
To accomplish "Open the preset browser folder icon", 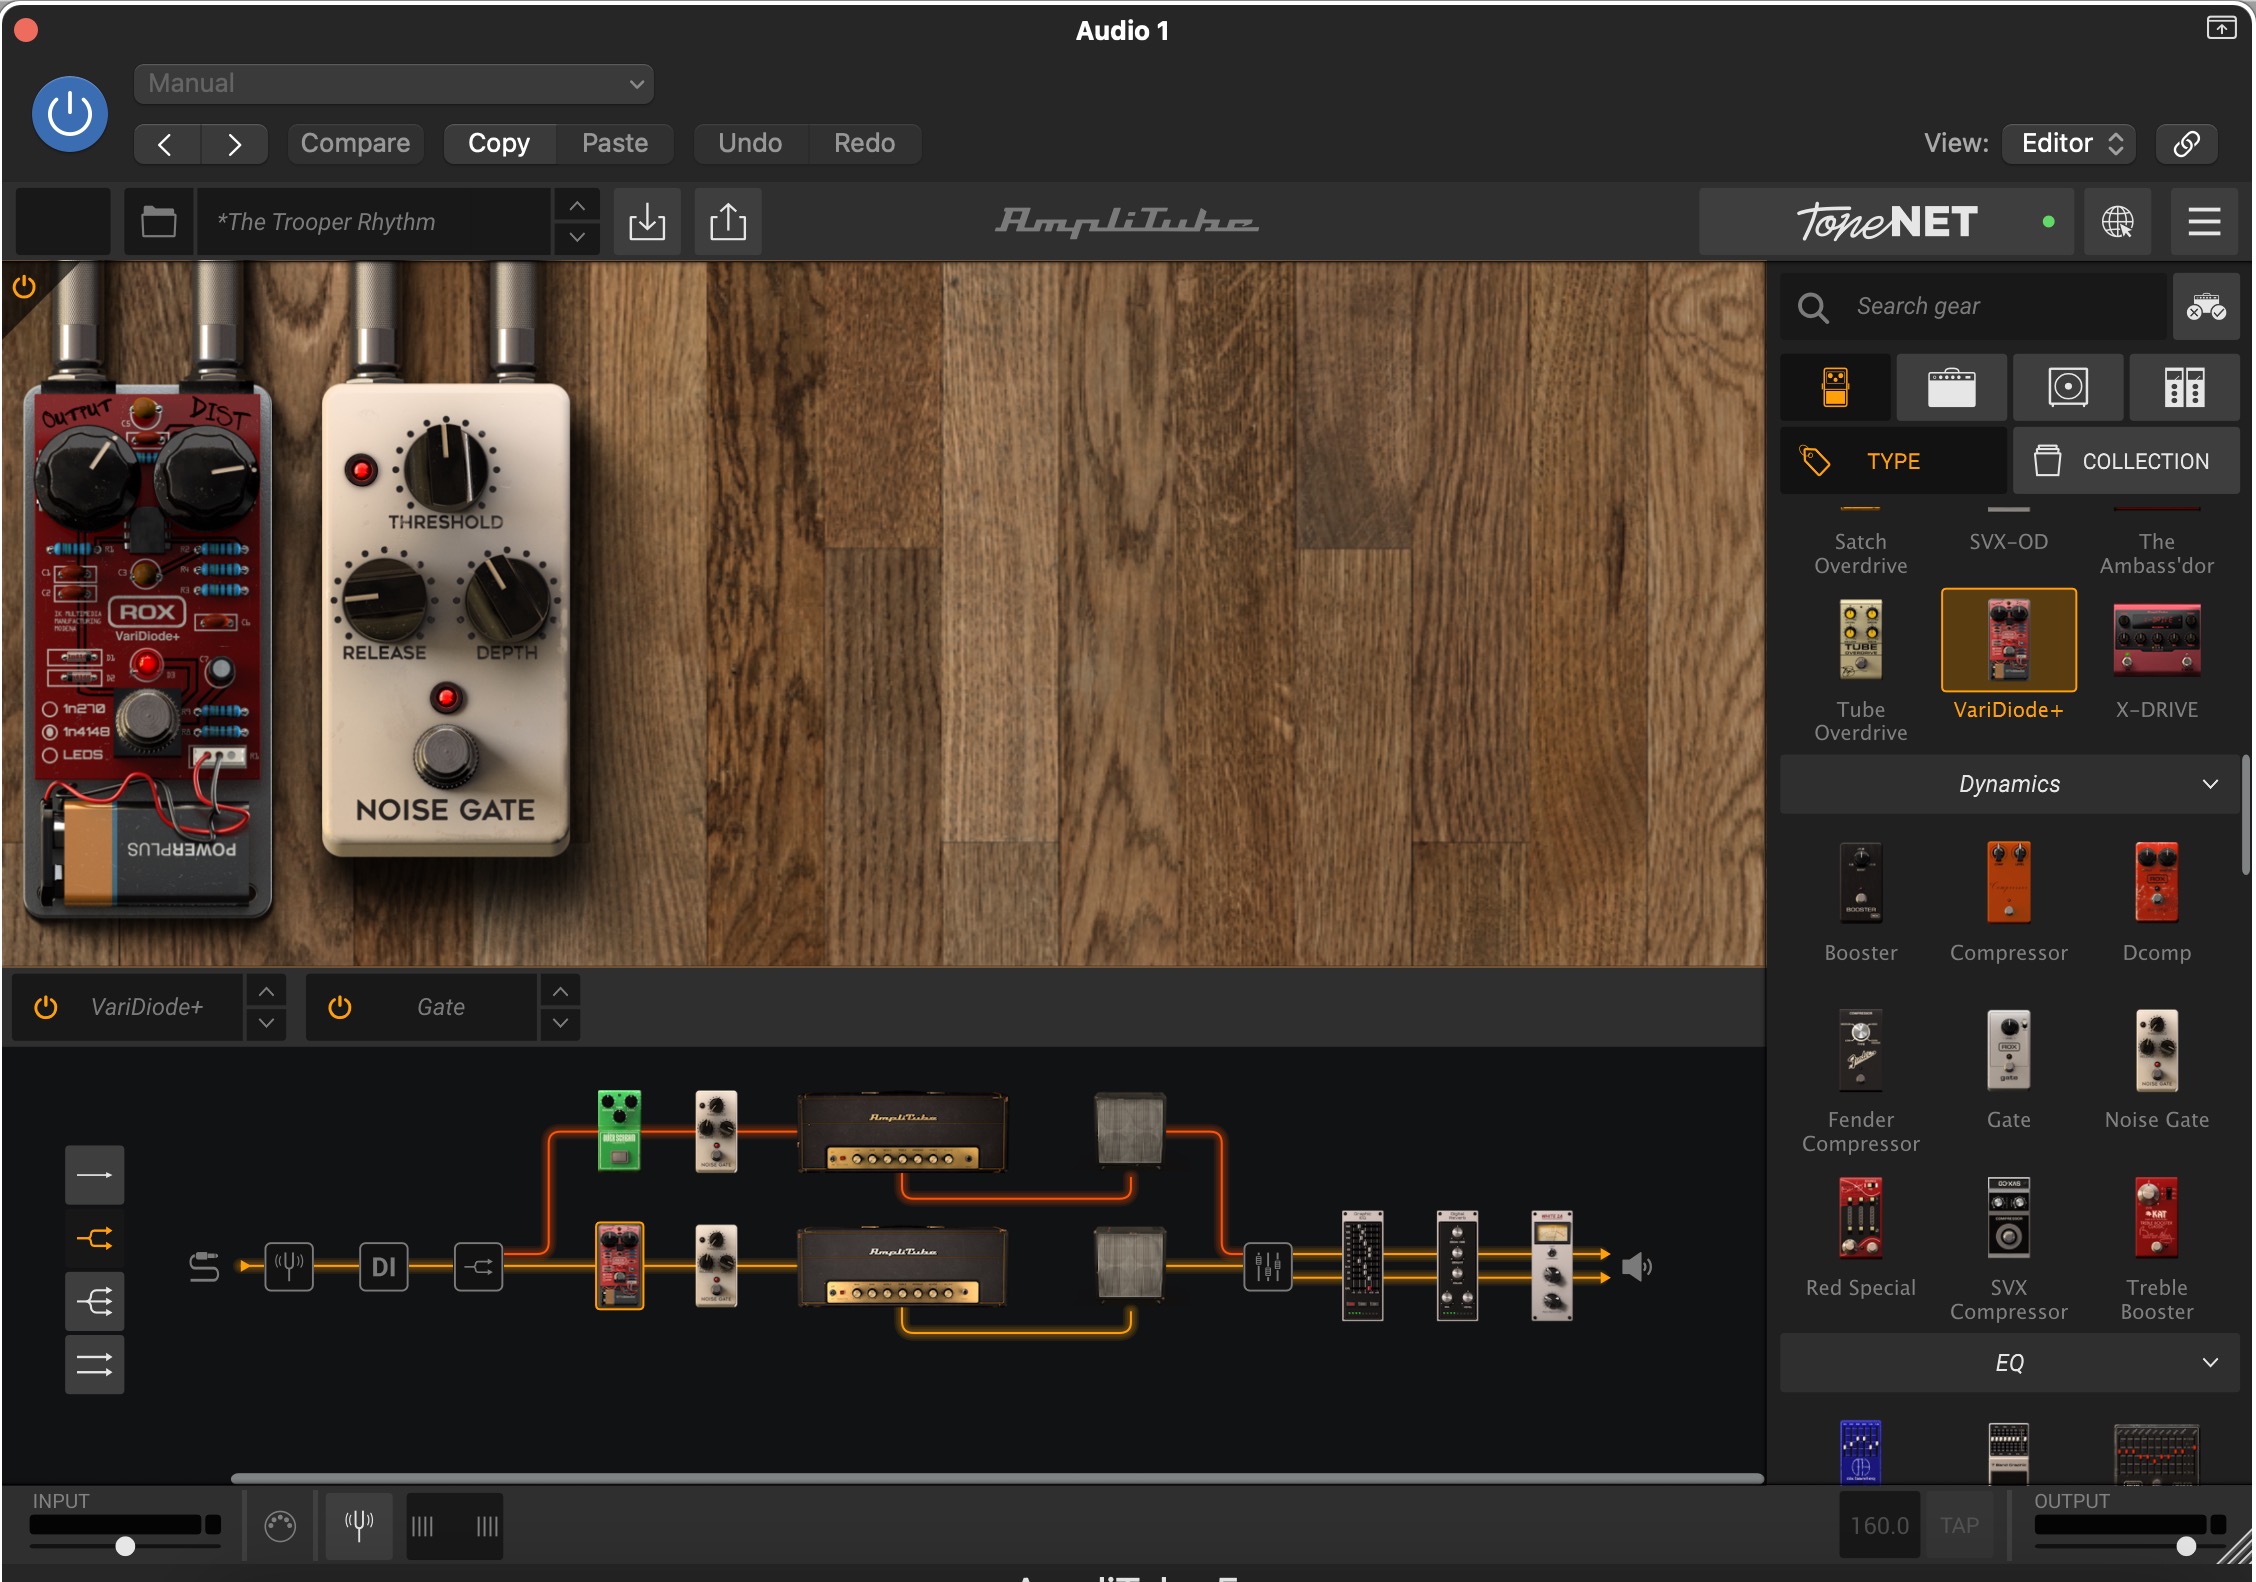I will point(158,221).
